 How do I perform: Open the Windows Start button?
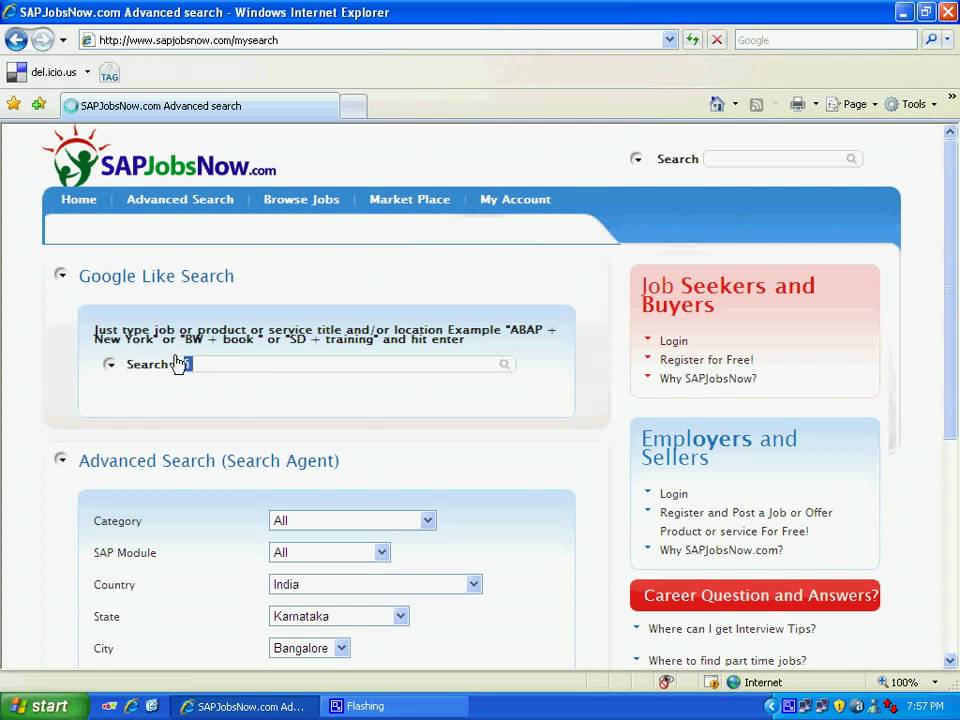coord(43,707)
